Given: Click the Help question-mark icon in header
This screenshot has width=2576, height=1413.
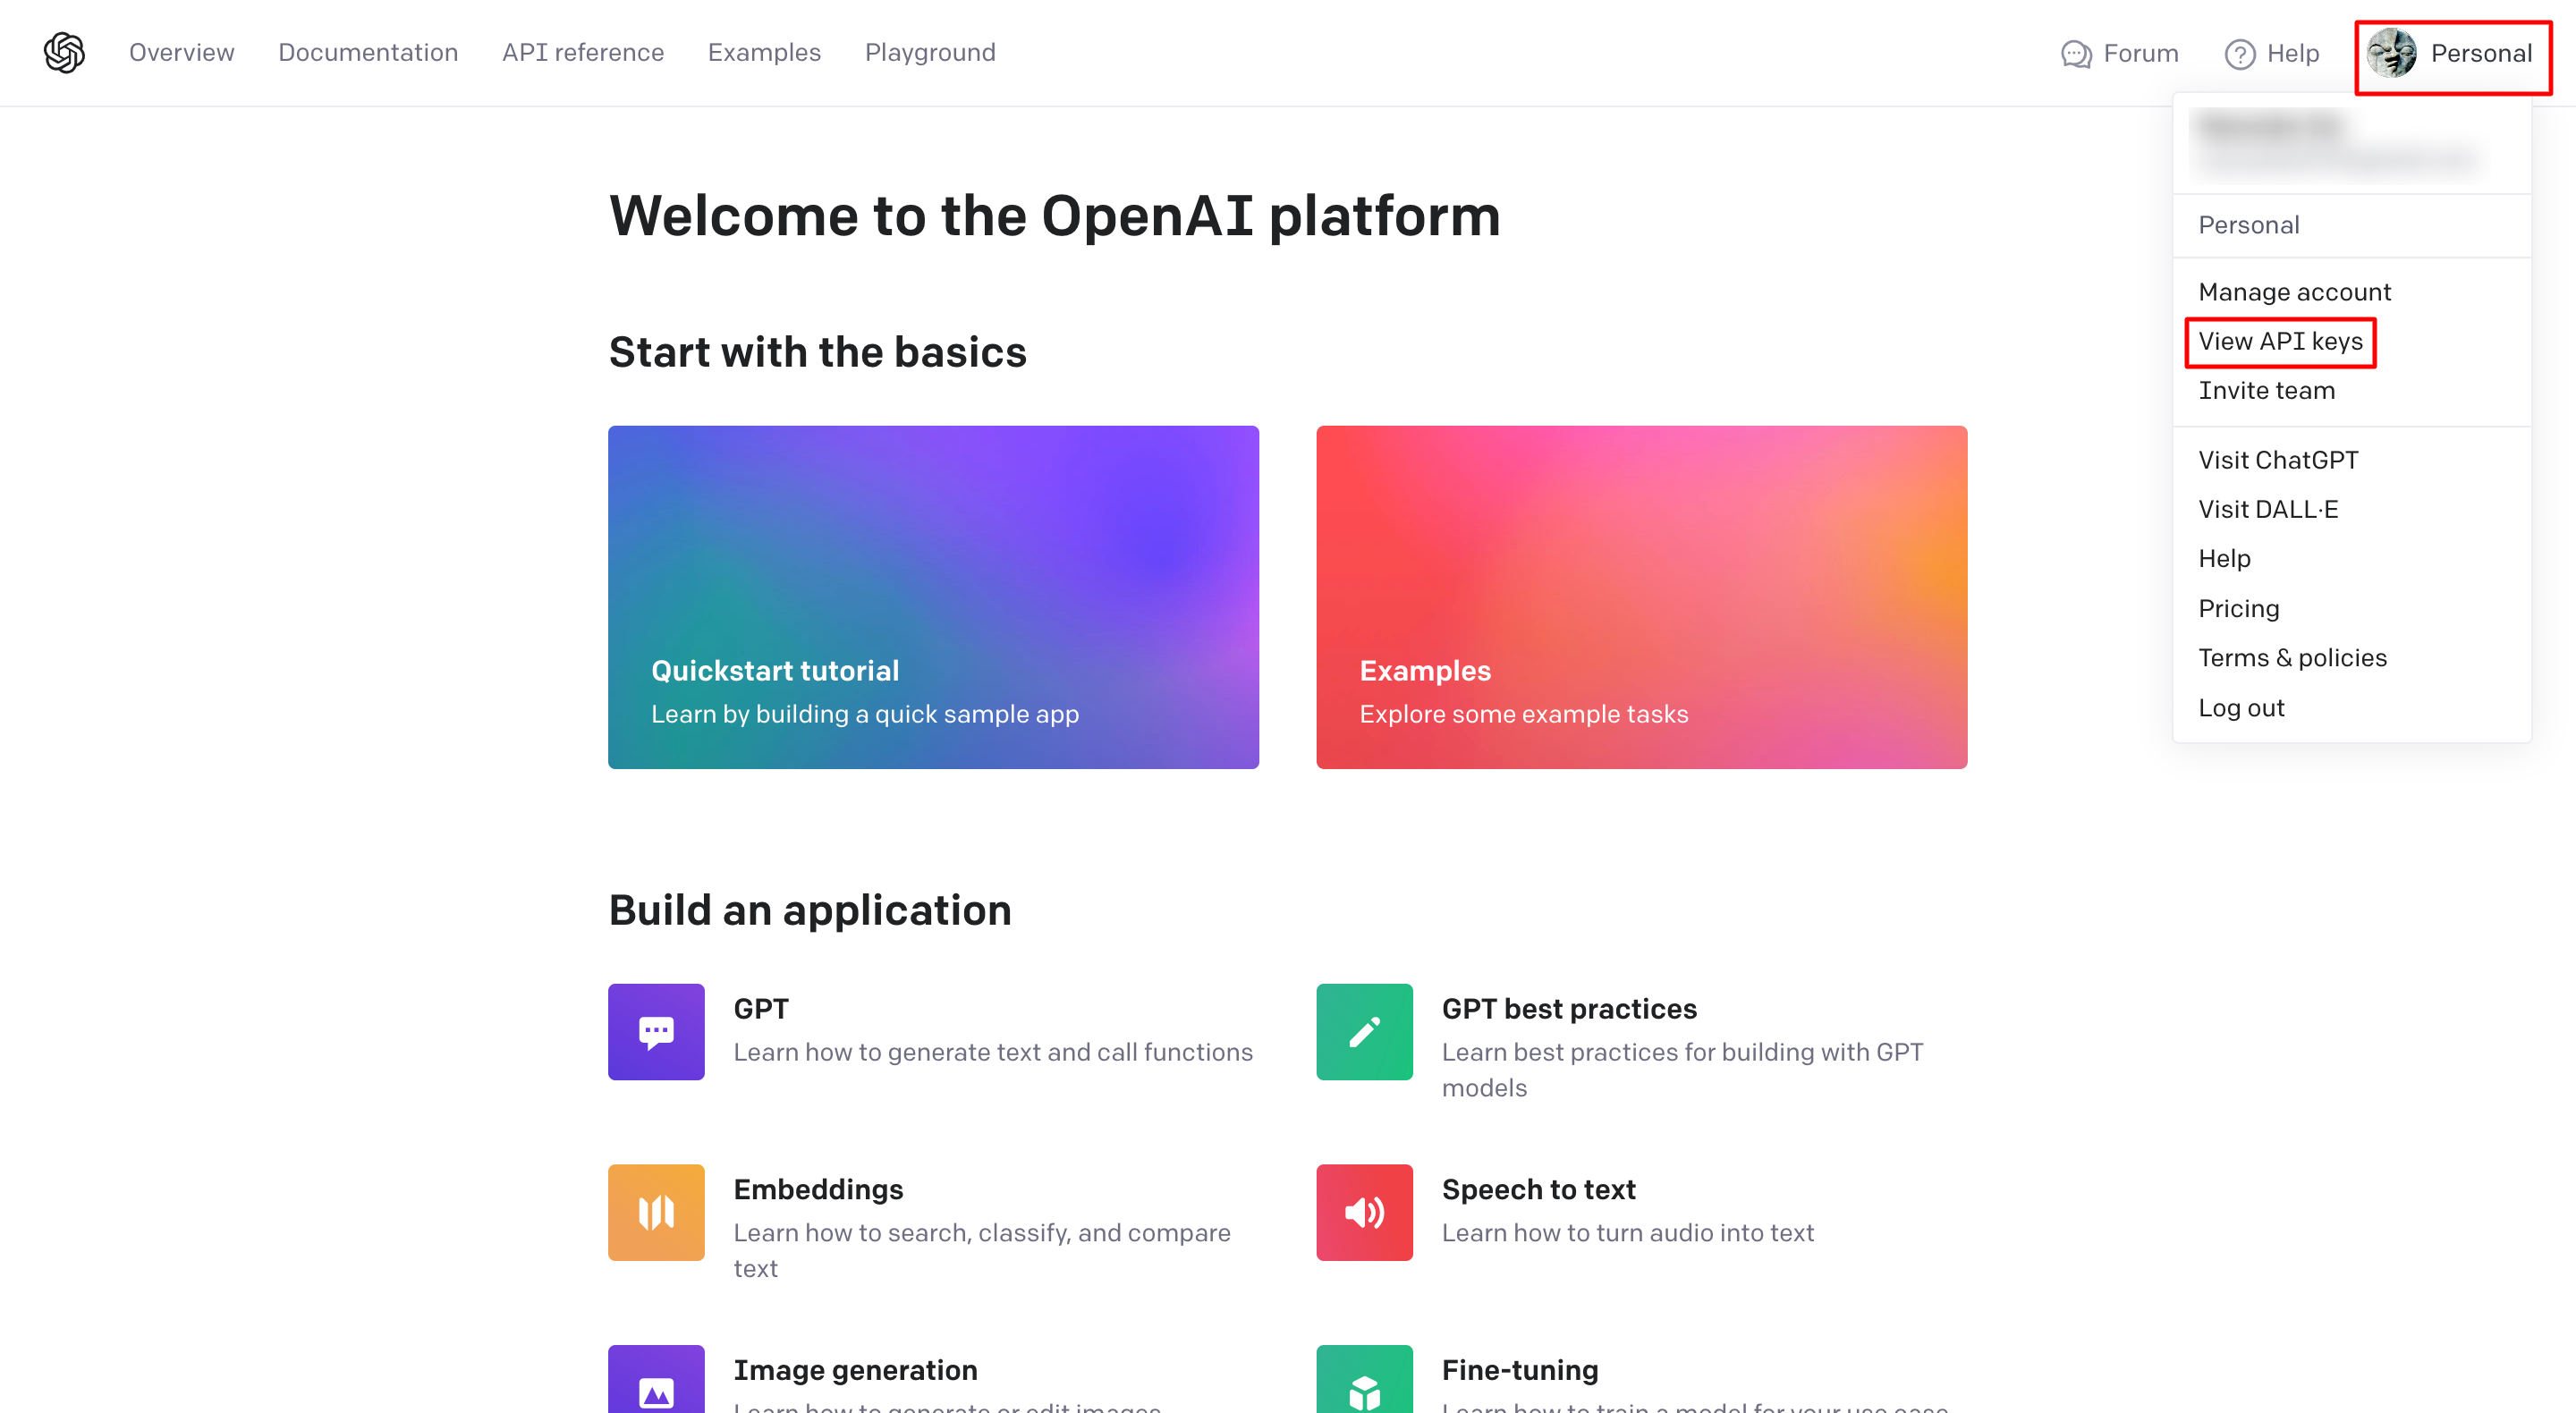Looking at the screenshot, I should point(2239,54).
